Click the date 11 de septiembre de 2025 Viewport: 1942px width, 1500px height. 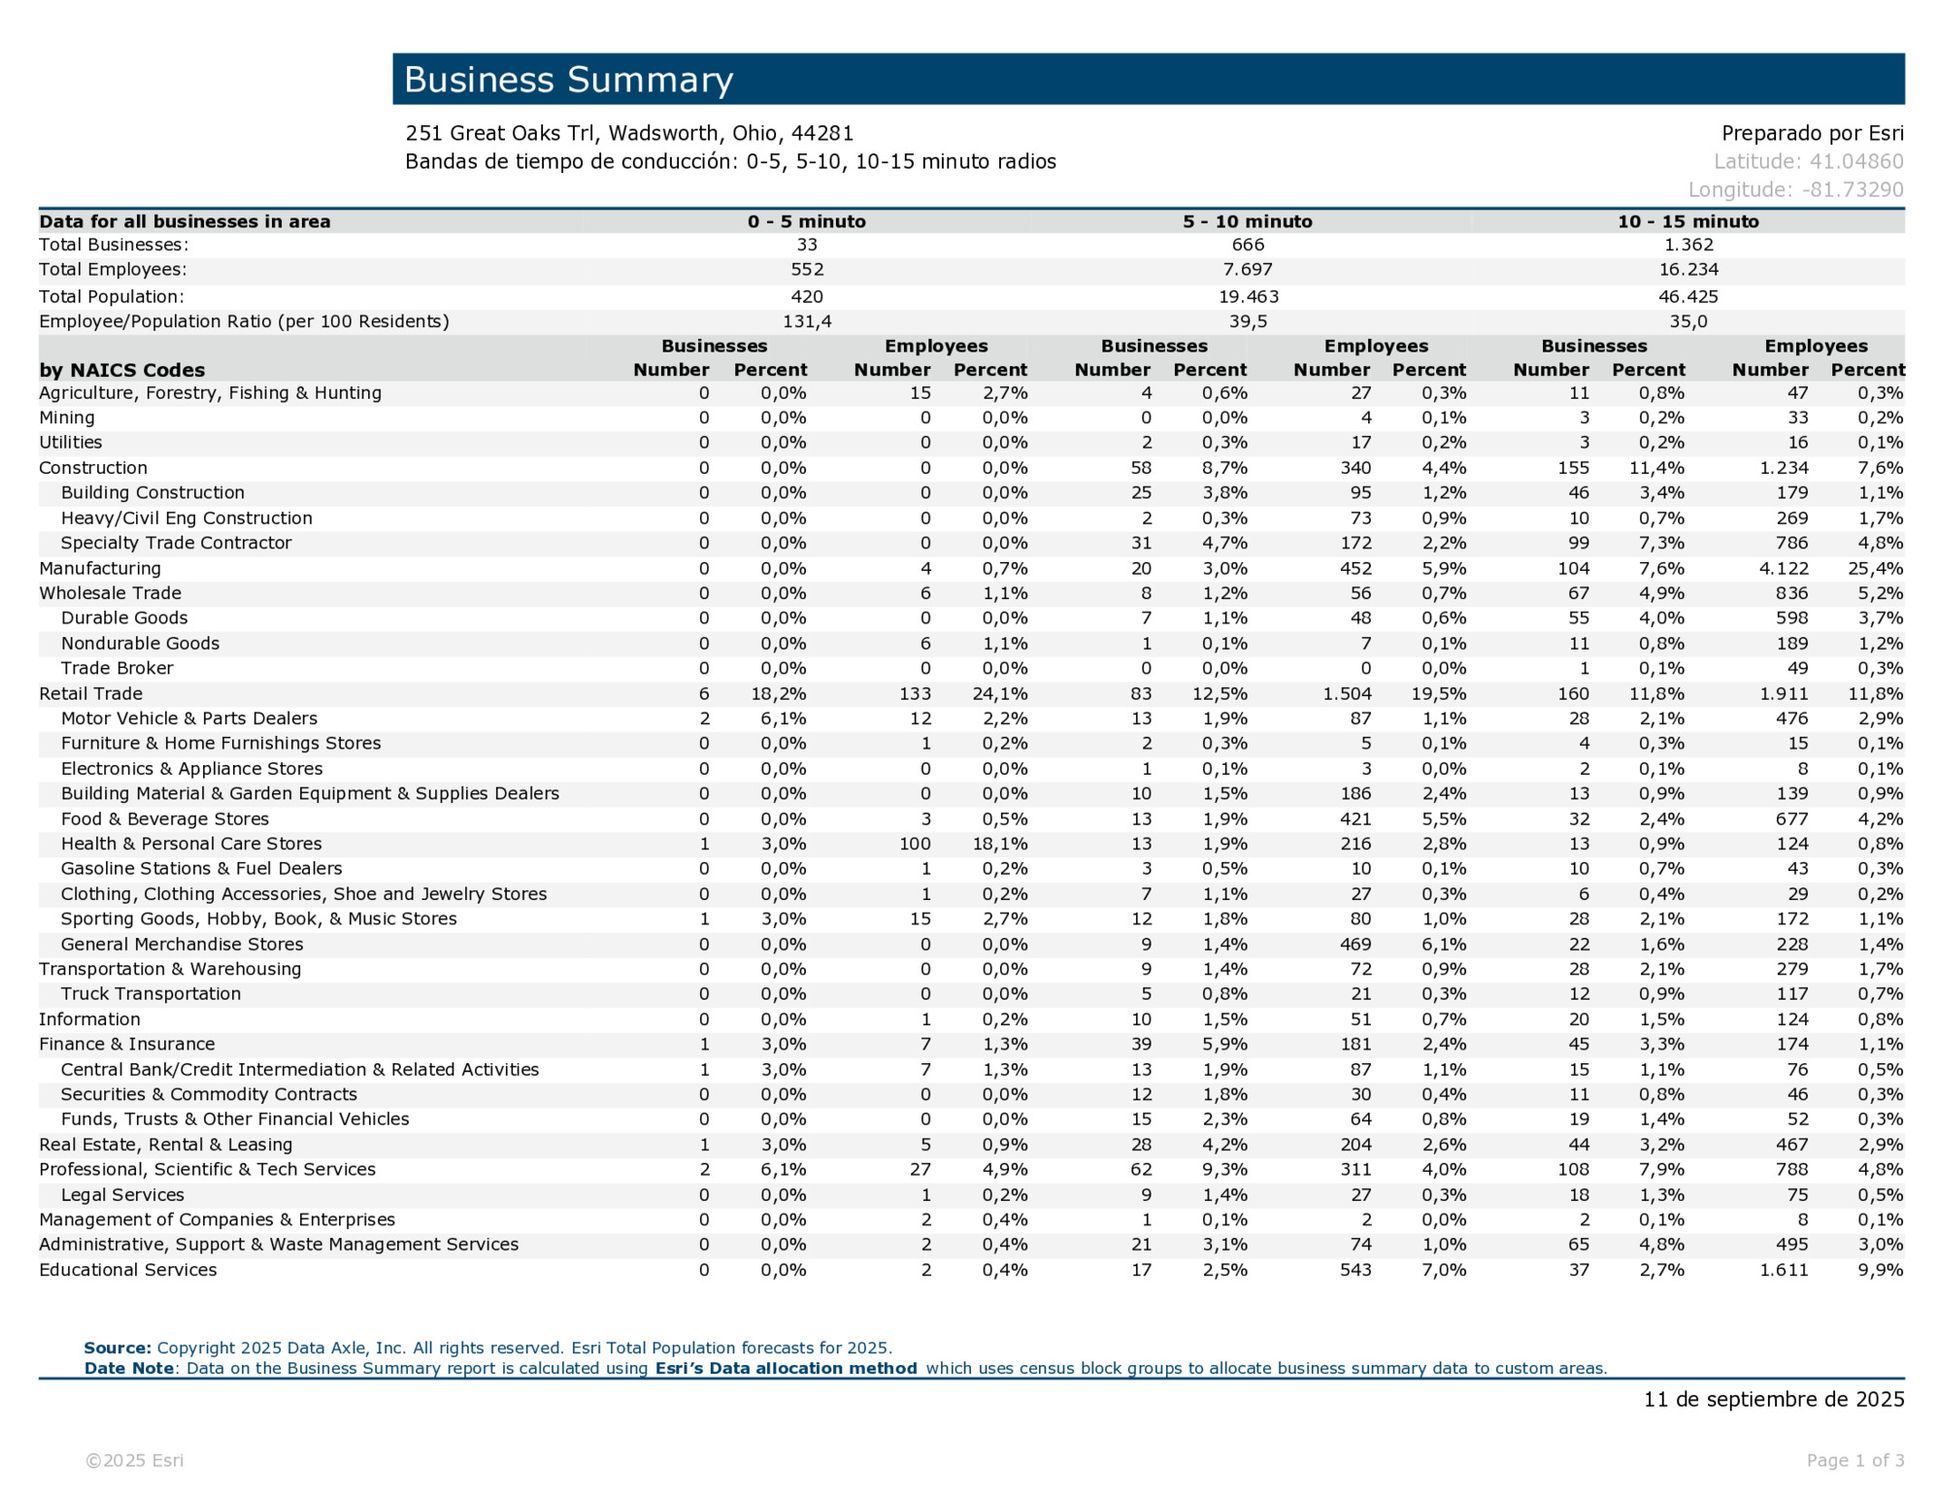1773,1399
